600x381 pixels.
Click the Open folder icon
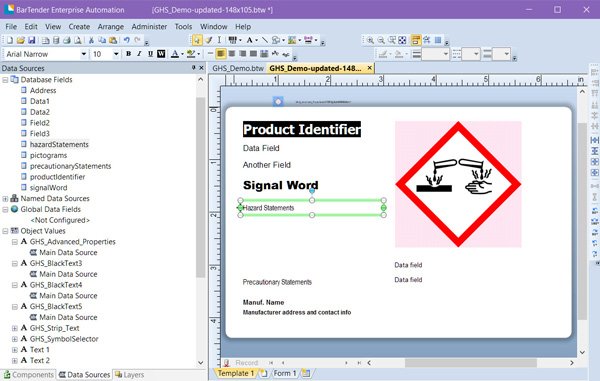coord(21,40)
